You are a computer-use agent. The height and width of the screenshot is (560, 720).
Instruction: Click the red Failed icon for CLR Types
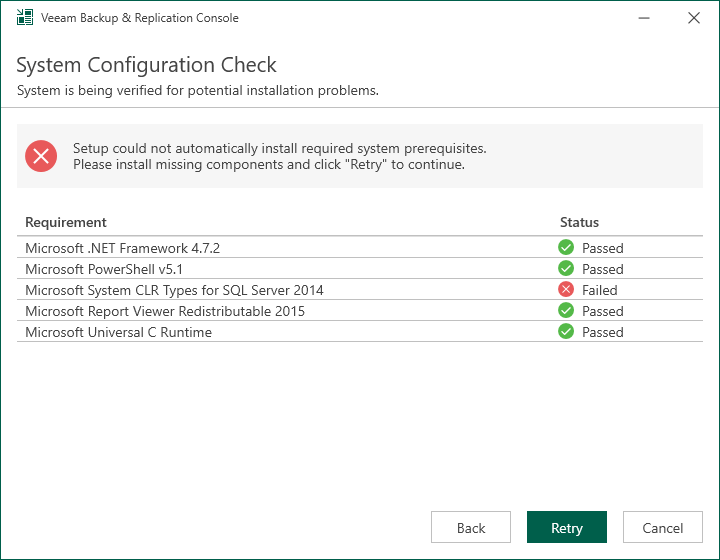566,290
